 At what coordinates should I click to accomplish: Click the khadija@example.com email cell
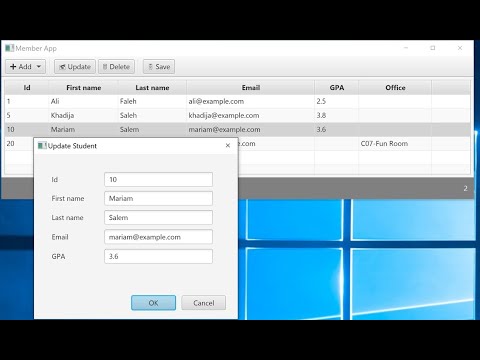point(250,115)
